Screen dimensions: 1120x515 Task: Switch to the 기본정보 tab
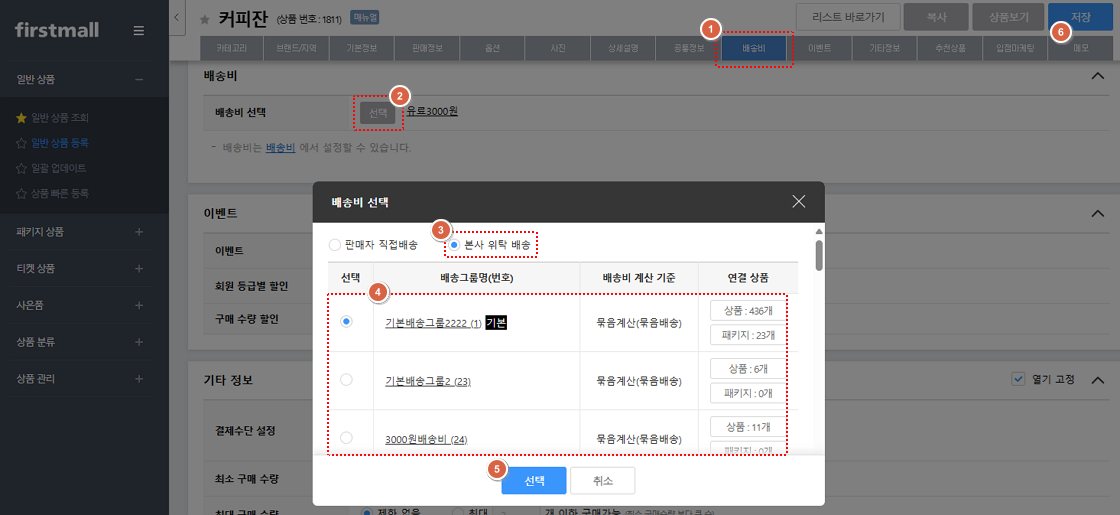point(362,49)
